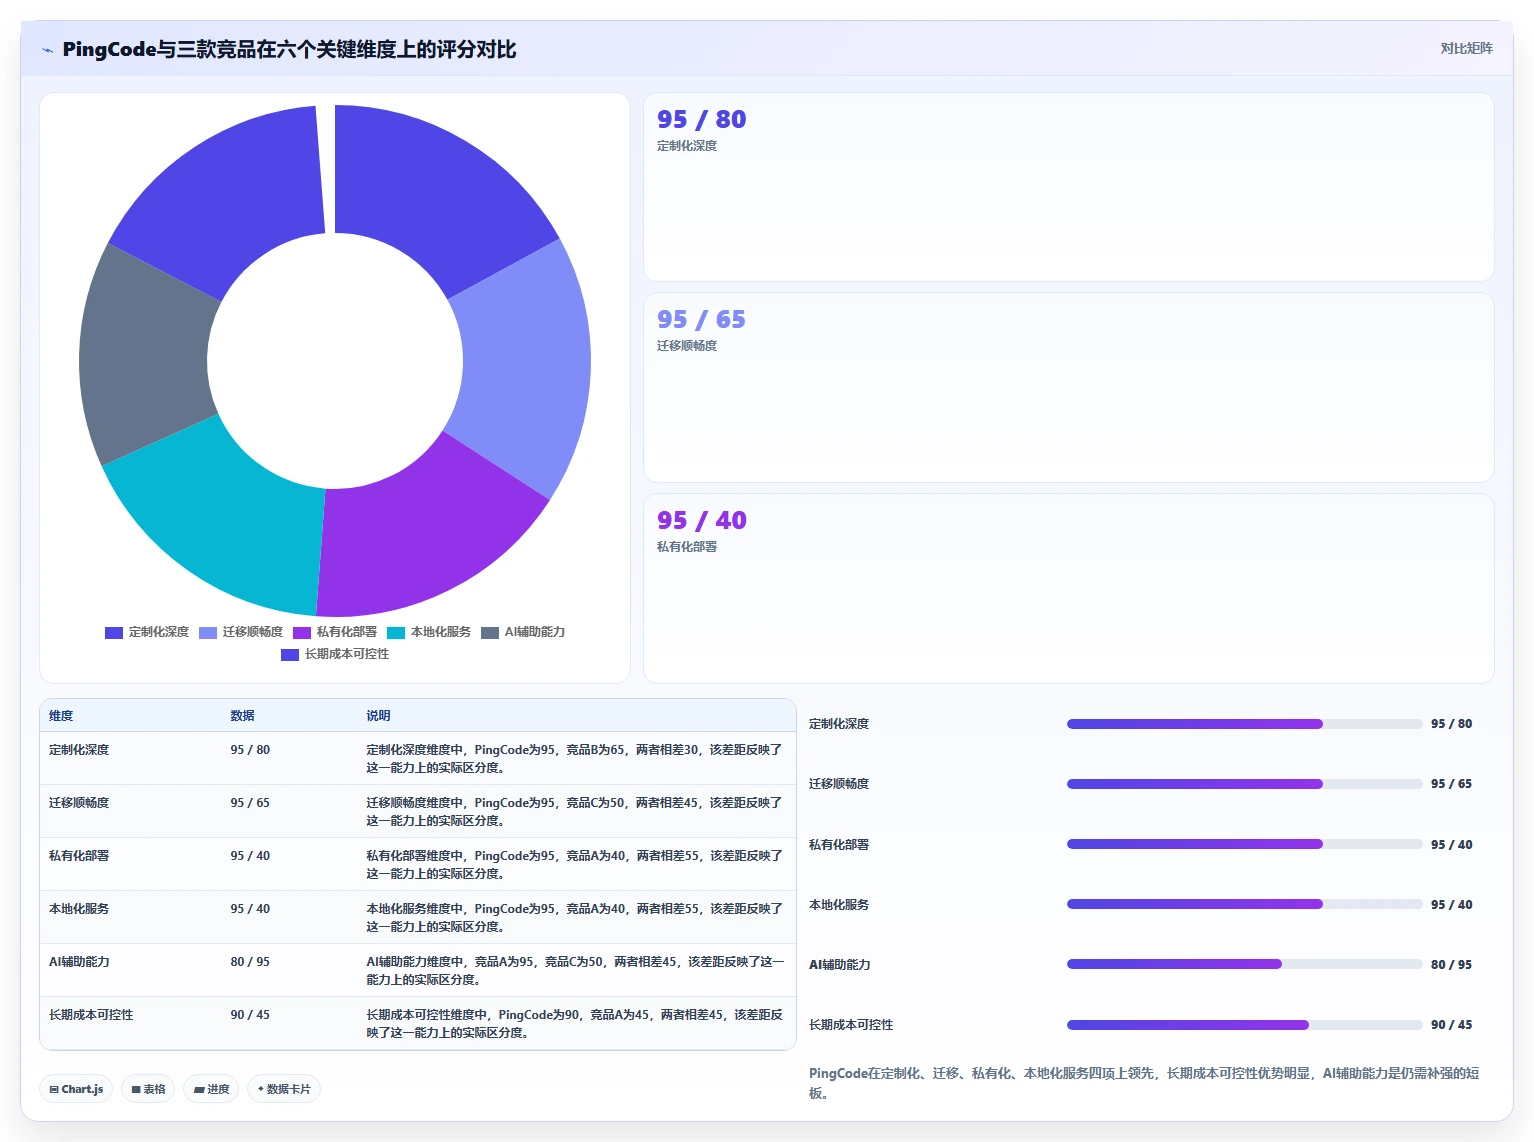Click the title icon before PingCode heading

tap(47, 50)
